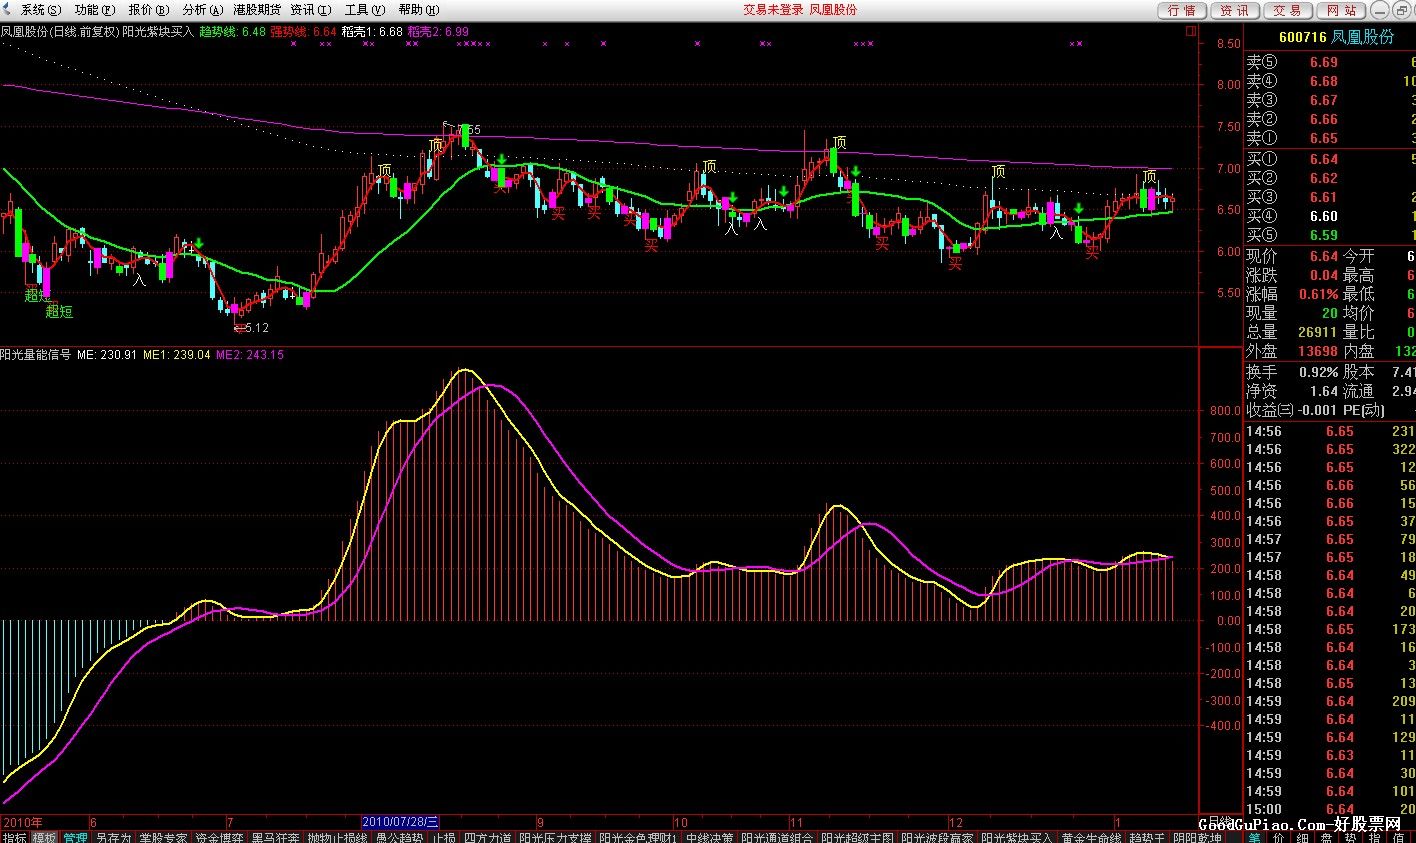1416x843 pixels.
Task: Click the 现价 value 6.64
Action: (x=1323, y=256)
